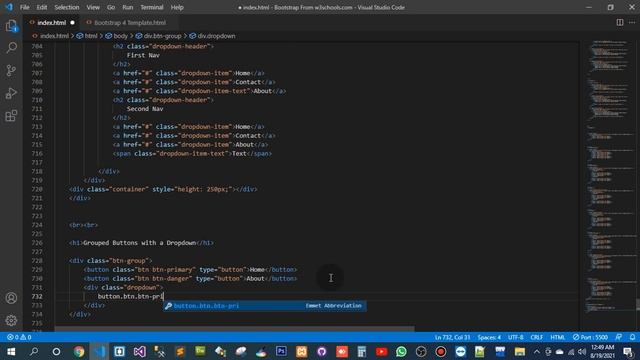
Task: Open the Selection menu
Action: pyautogui.click(x=67, y=7)
